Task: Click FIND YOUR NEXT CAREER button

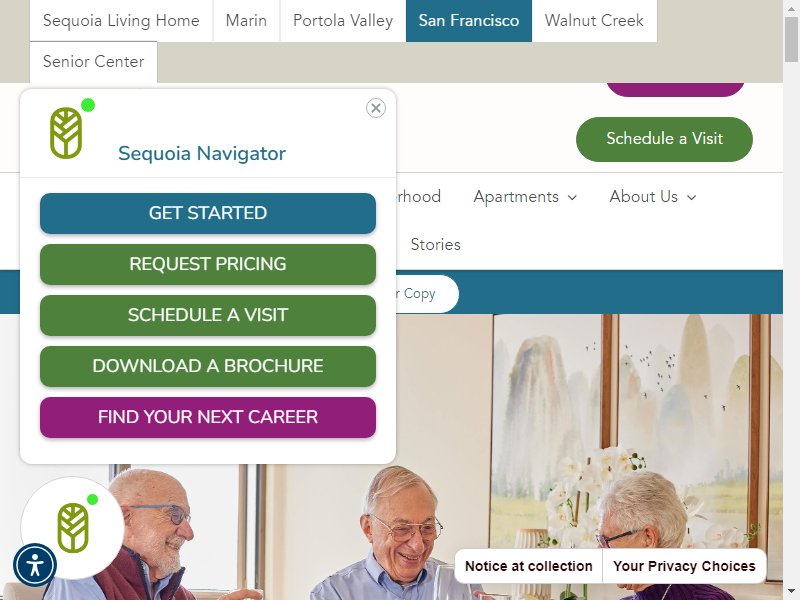Action: pos(208,417)
